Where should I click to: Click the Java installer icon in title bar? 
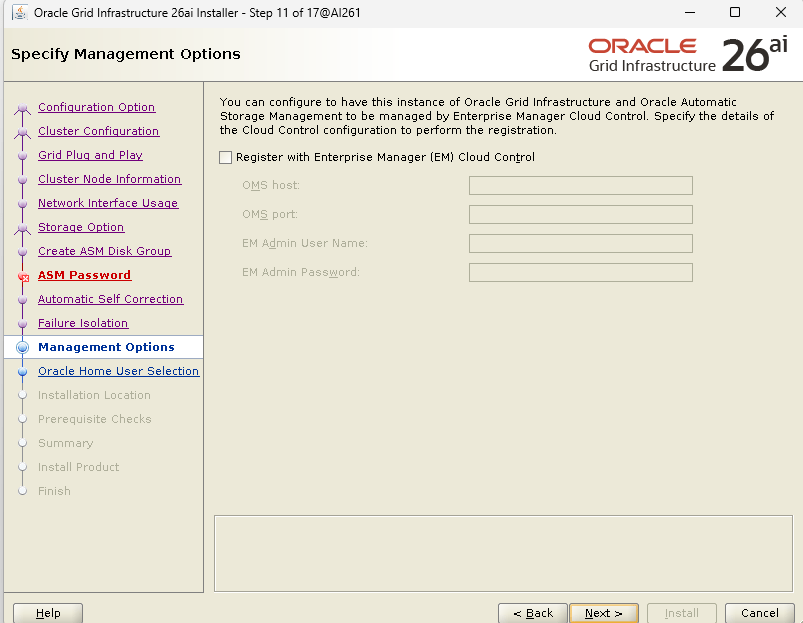click(x=18, y=13)
